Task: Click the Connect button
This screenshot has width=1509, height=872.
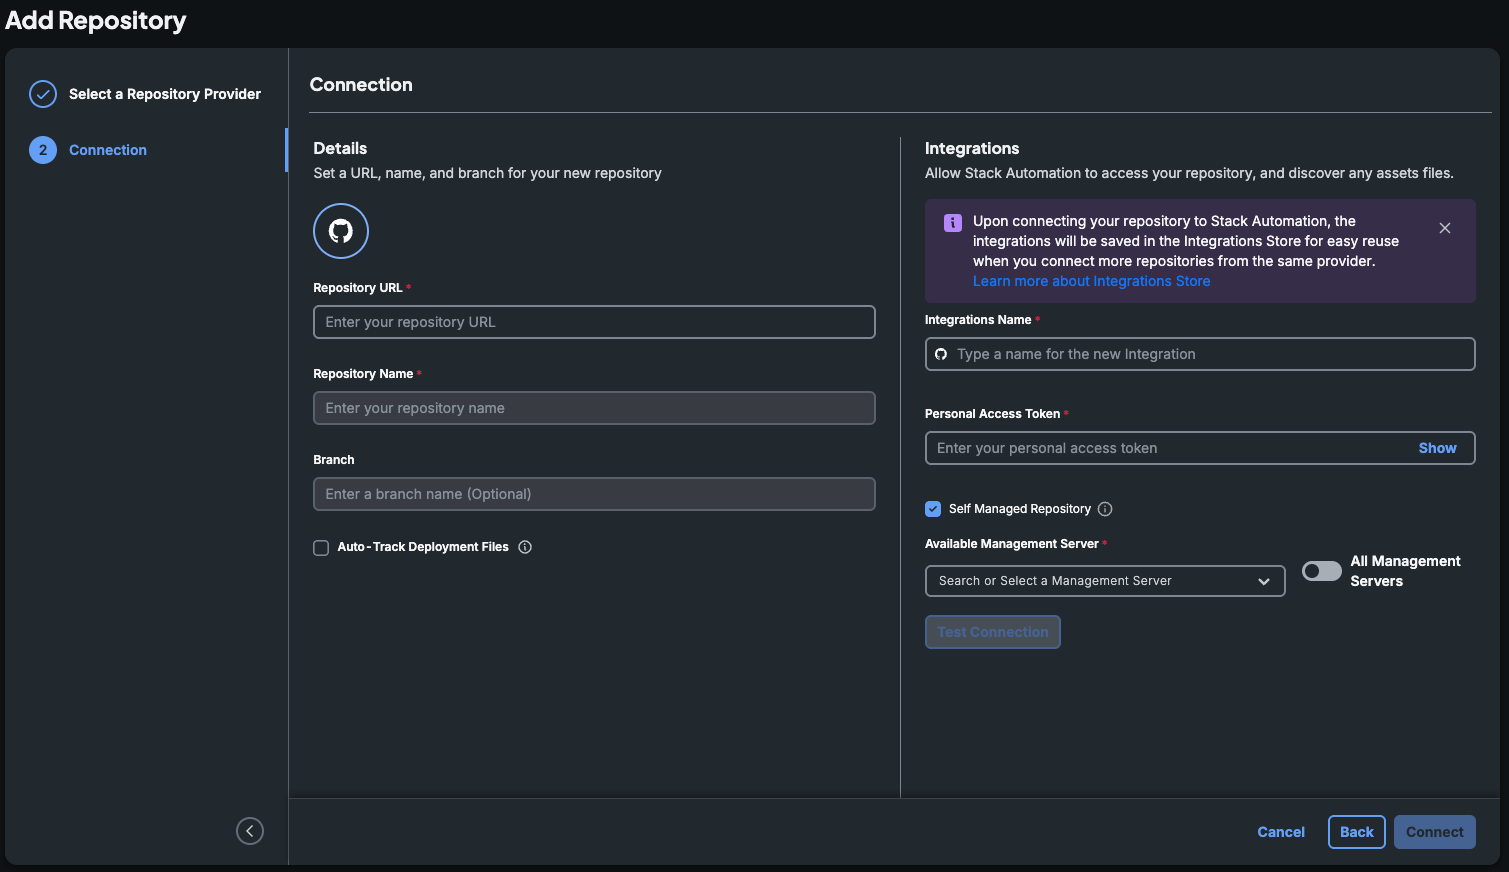Action: pos(1435,832)
